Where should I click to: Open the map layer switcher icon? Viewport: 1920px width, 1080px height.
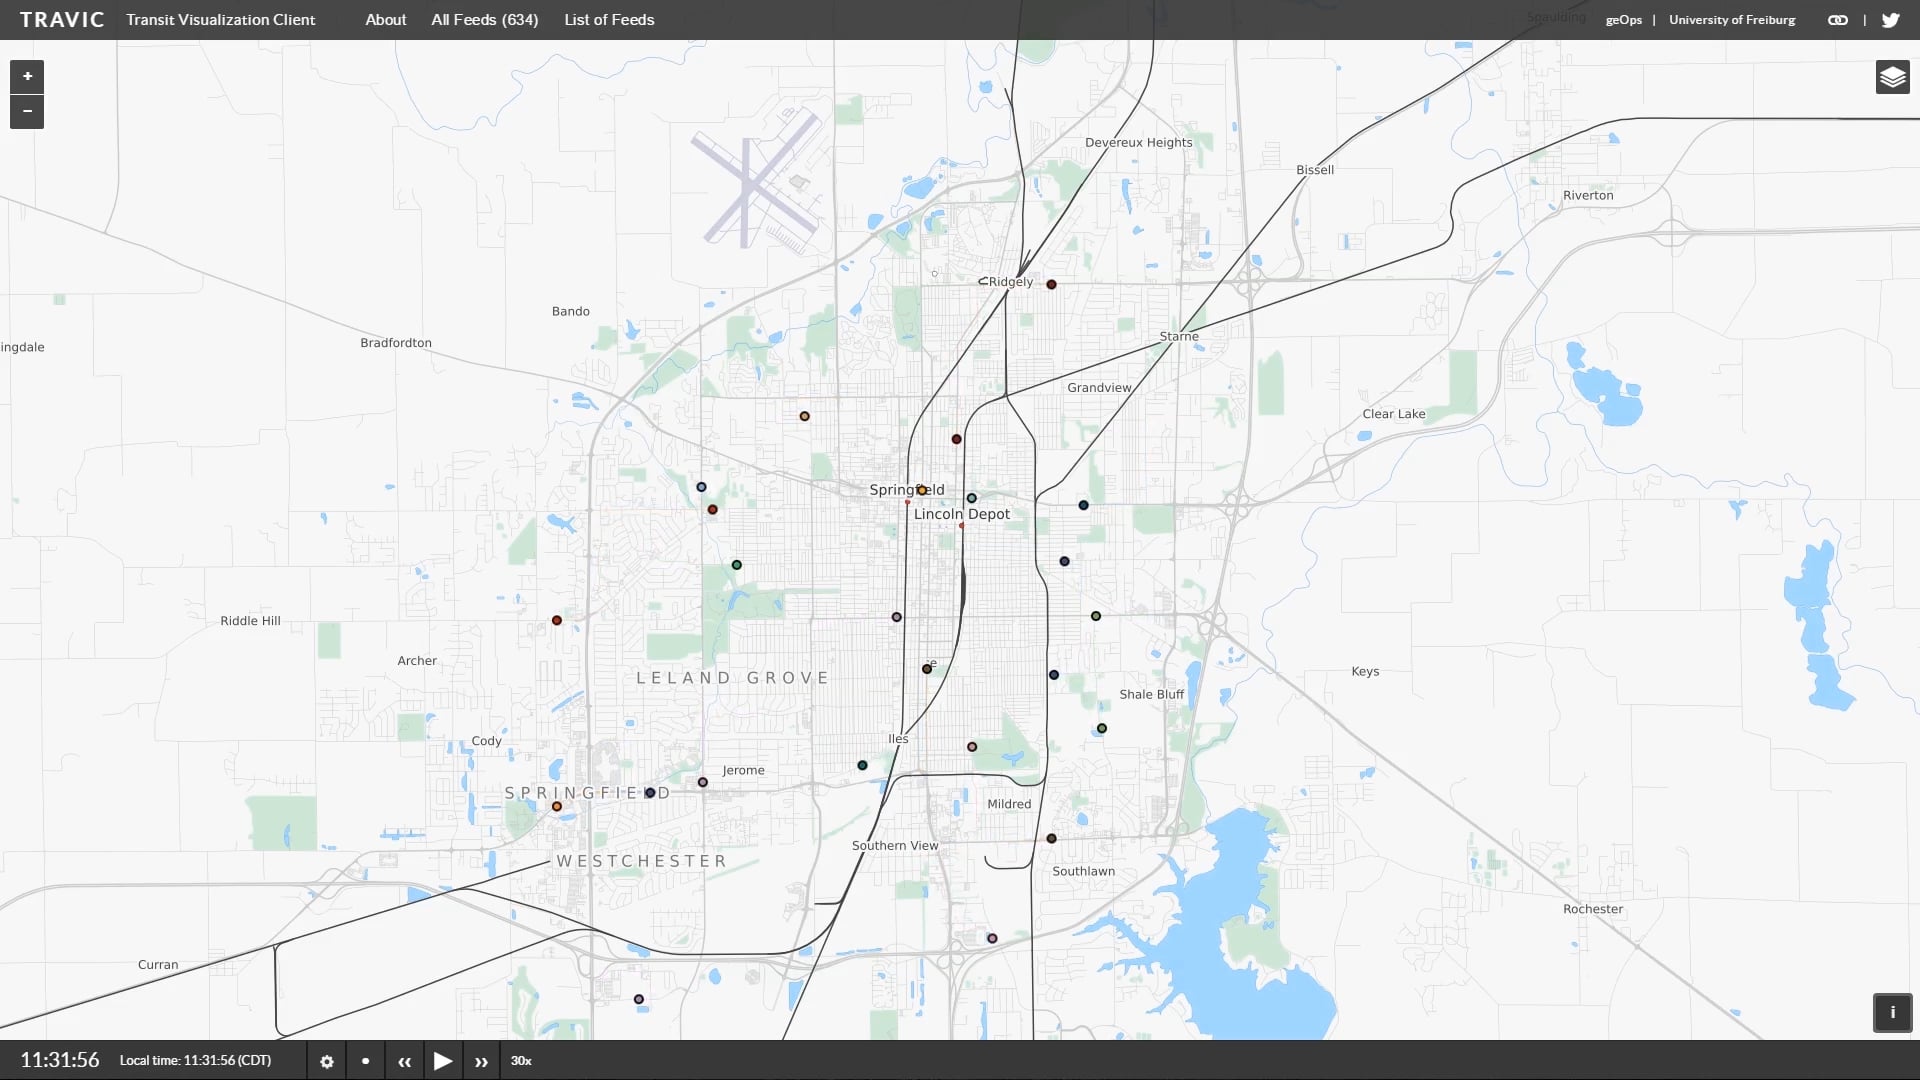click(x=1893, y=76)
